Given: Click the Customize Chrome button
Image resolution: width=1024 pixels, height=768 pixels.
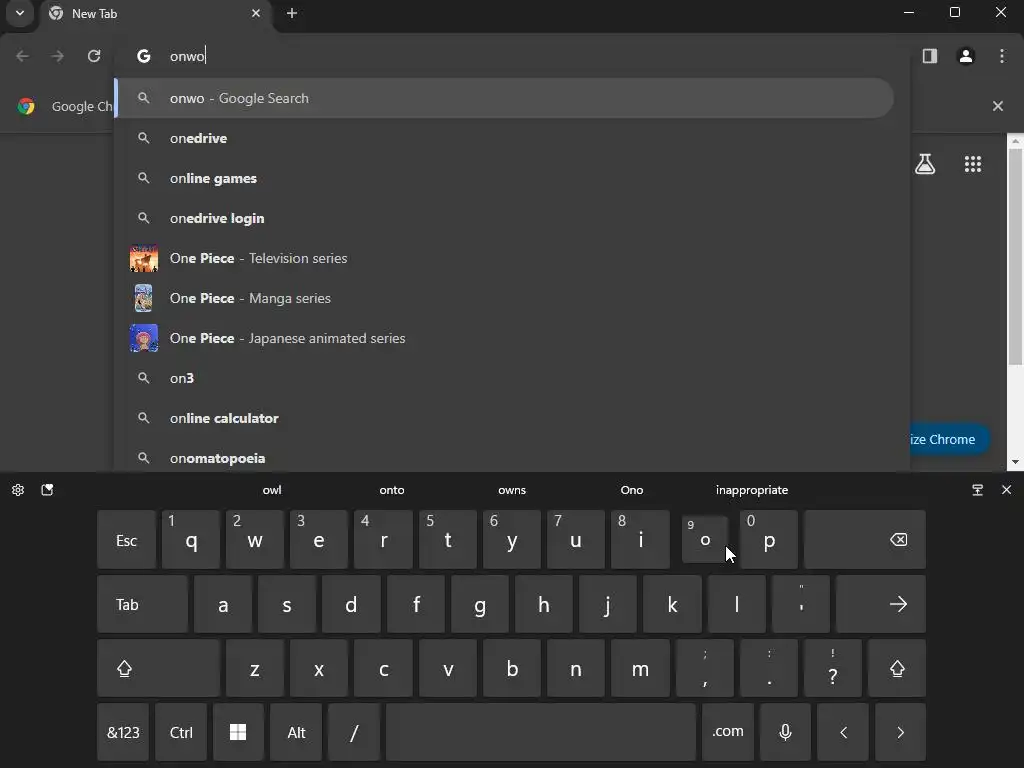Looking at the screenshot, I should pos(950,440).
